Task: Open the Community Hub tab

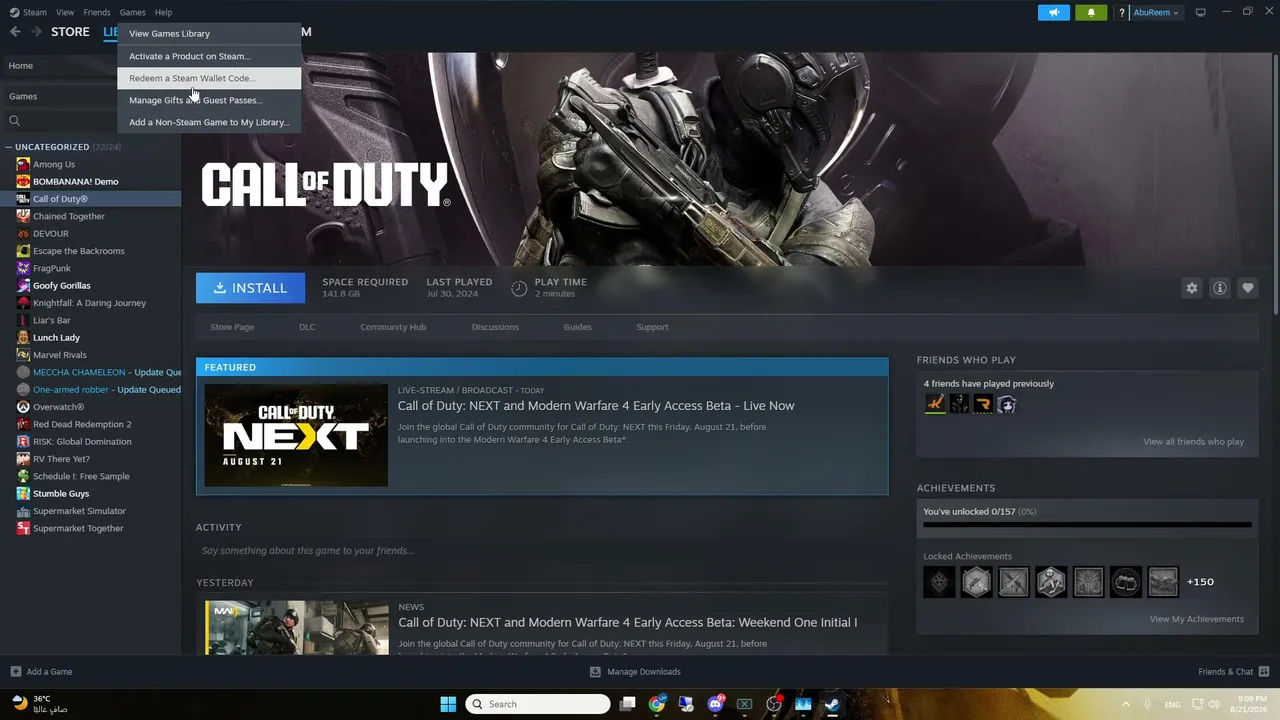Action: (393, 327)
